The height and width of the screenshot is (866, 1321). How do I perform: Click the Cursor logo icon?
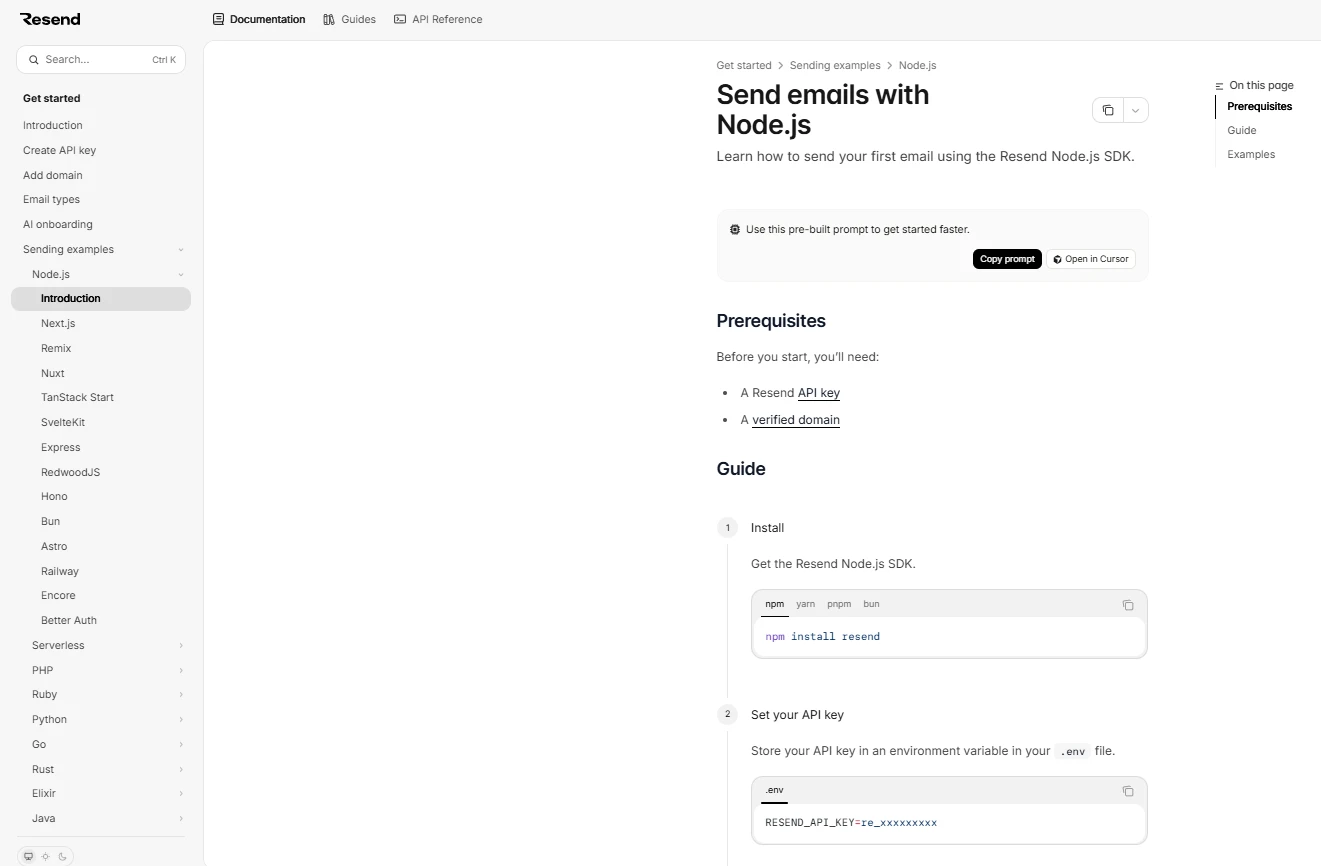point(1057,259)
